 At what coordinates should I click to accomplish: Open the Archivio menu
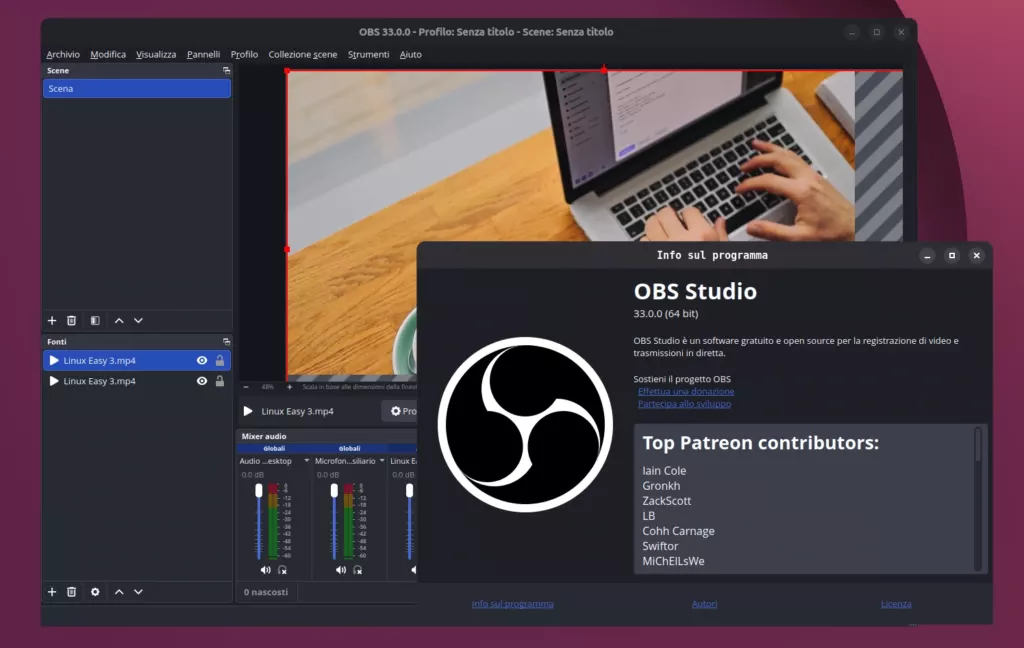point(63,54)
